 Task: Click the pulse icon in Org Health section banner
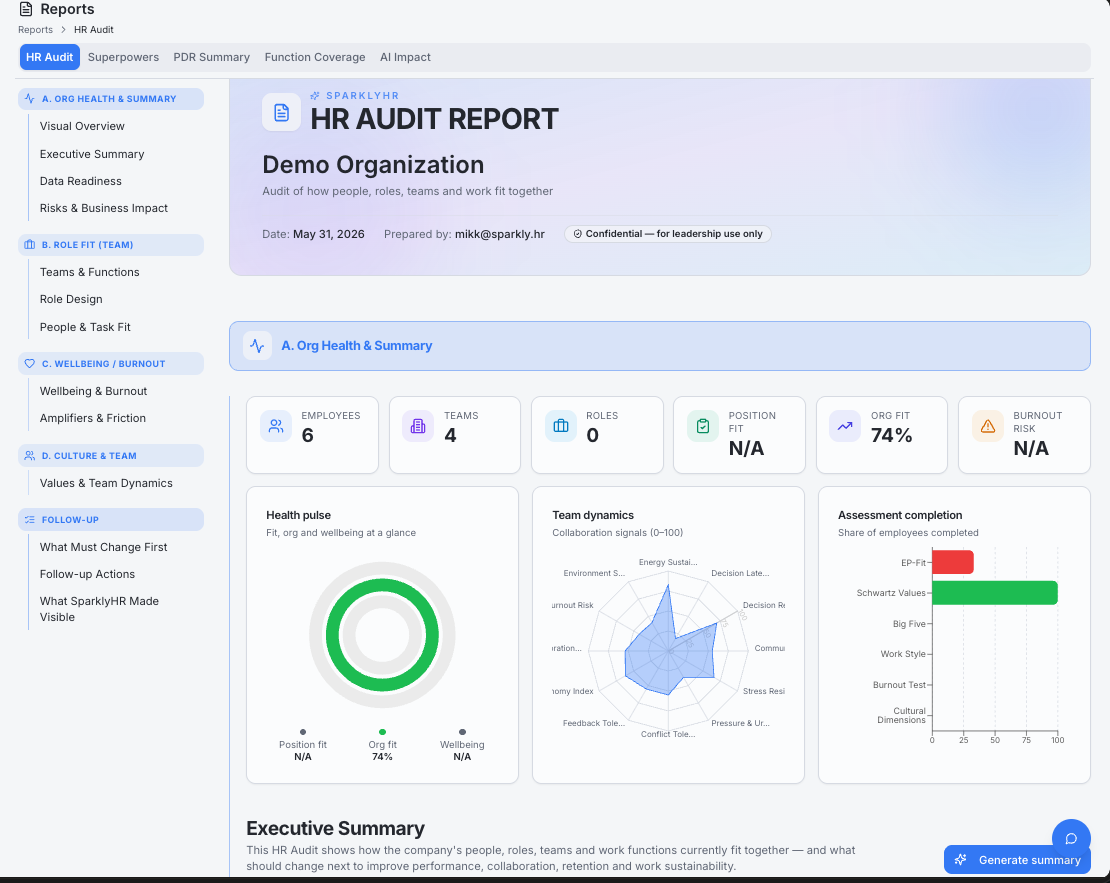point(257,346)
